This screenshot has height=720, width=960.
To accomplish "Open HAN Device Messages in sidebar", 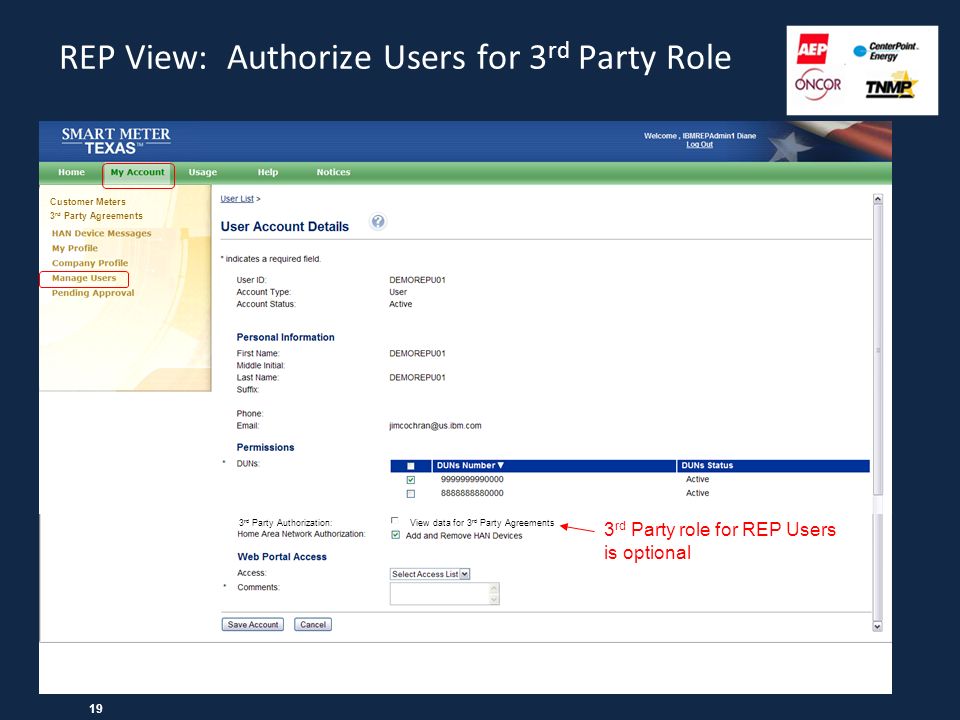I will [x=101, y=233].
